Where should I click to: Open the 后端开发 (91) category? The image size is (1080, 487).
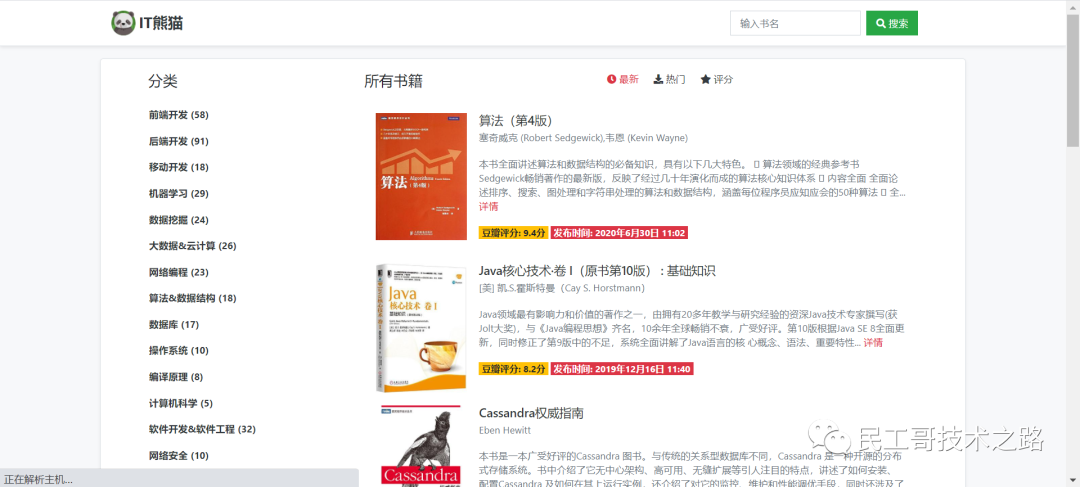coord(178,141)
